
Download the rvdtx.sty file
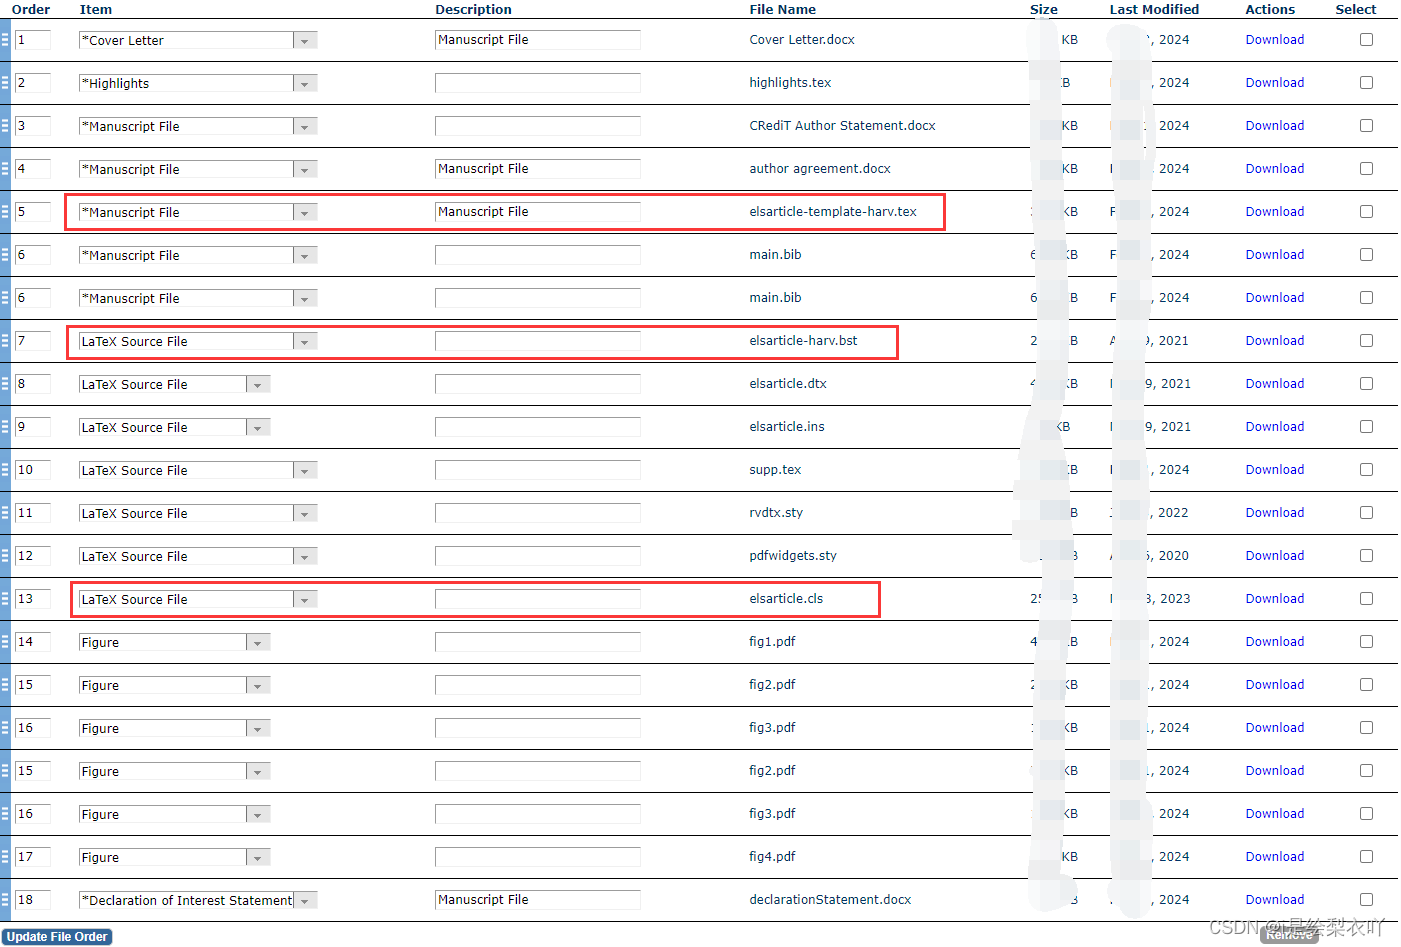[x=1274, y=513]
